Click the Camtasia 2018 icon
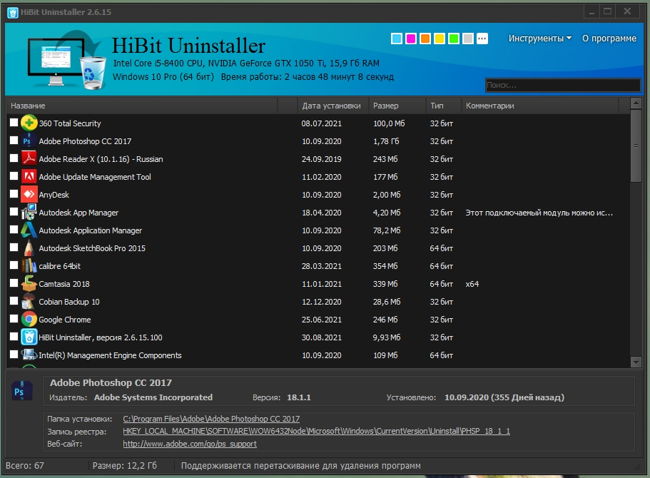Image resolution: width=650 pixels, height=478 pixels. (29, 284)
